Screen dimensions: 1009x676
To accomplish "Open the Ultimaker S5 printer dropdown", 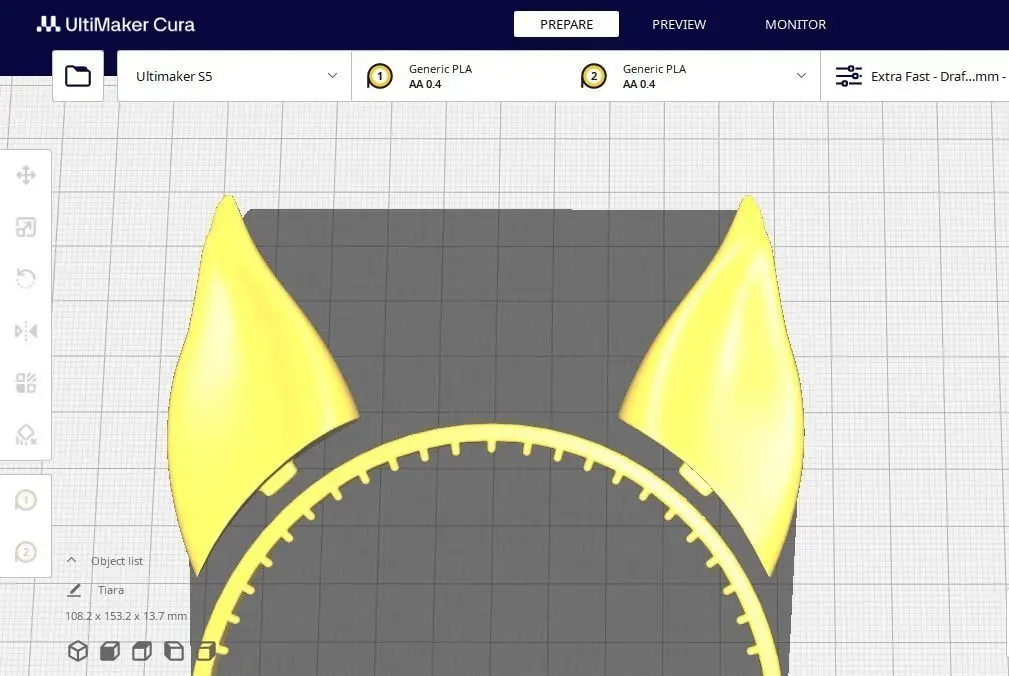I will 234,76.
